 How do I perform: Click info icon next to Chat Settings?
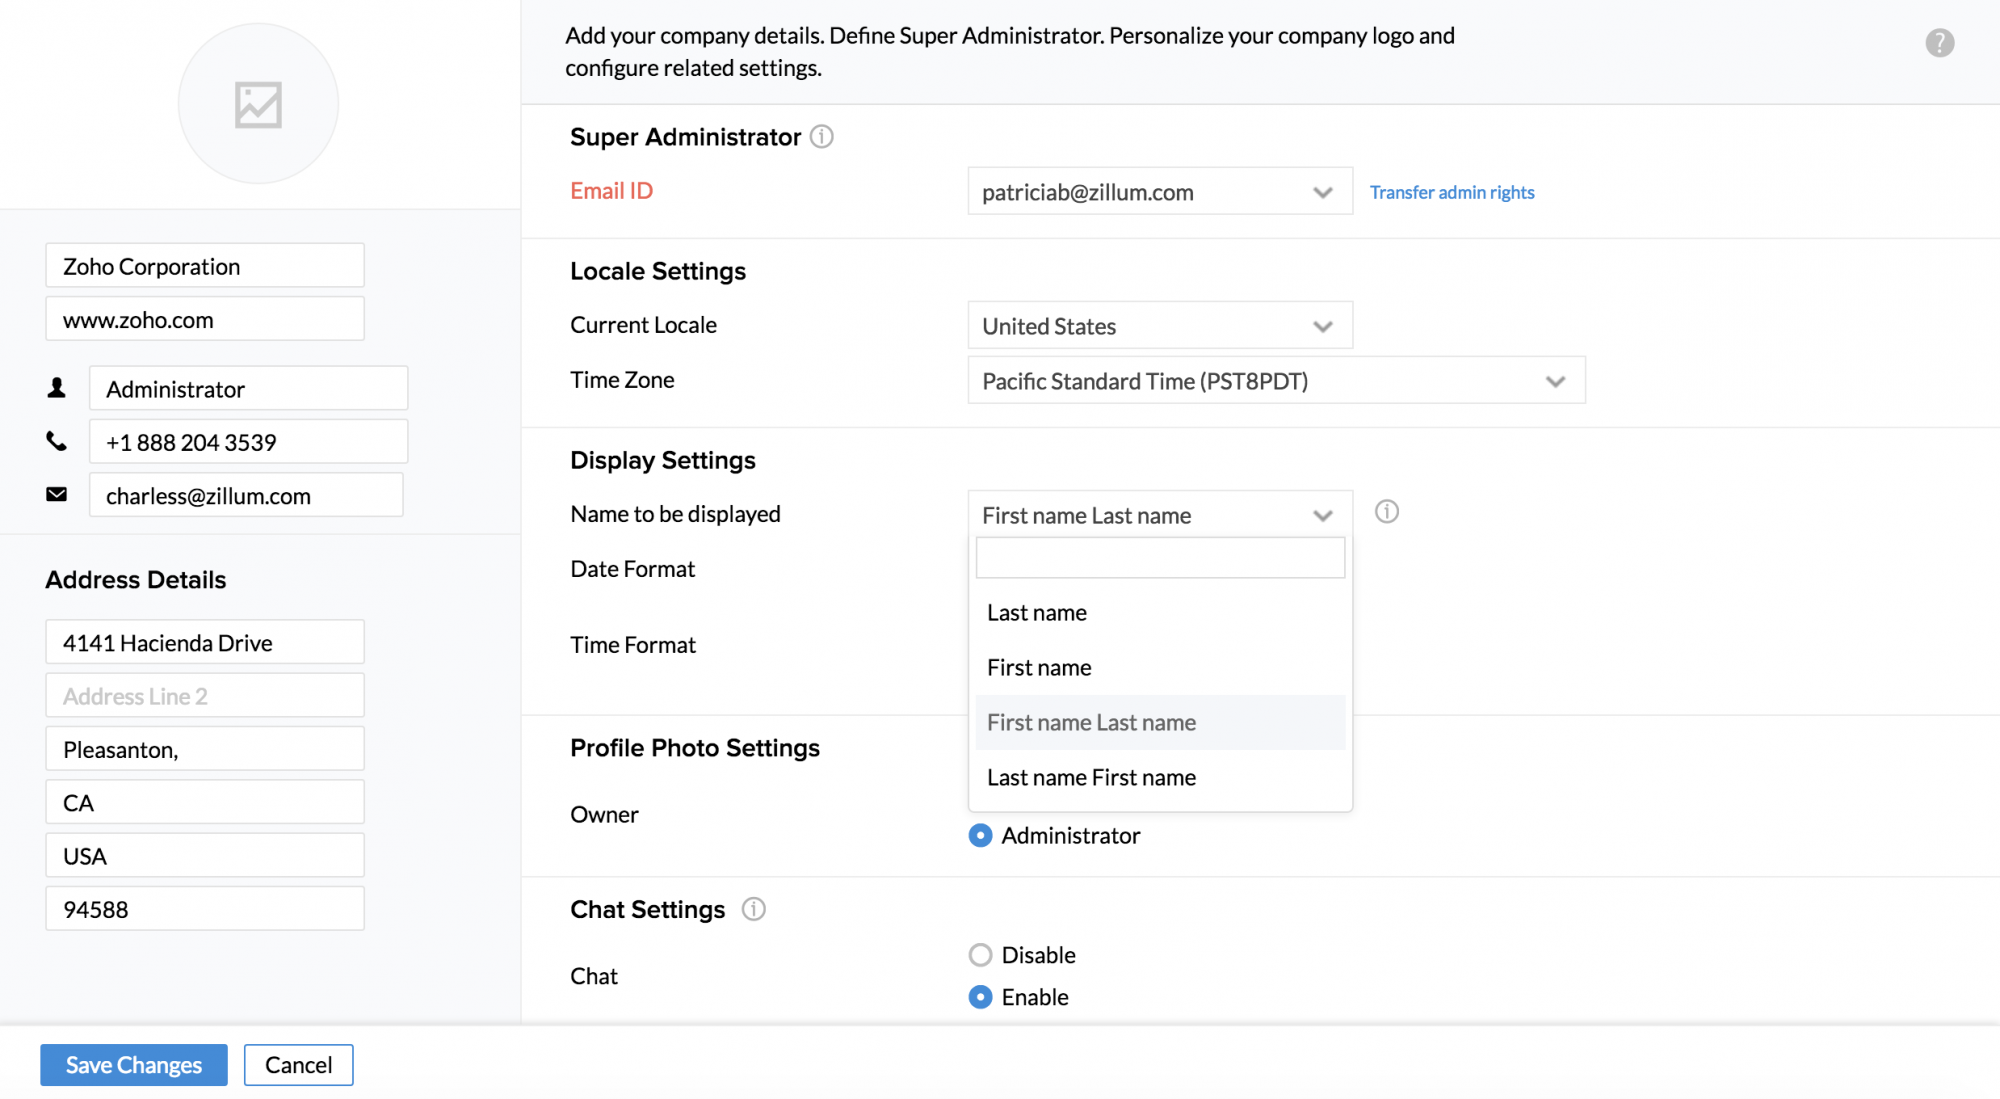[x=753, y=909]
